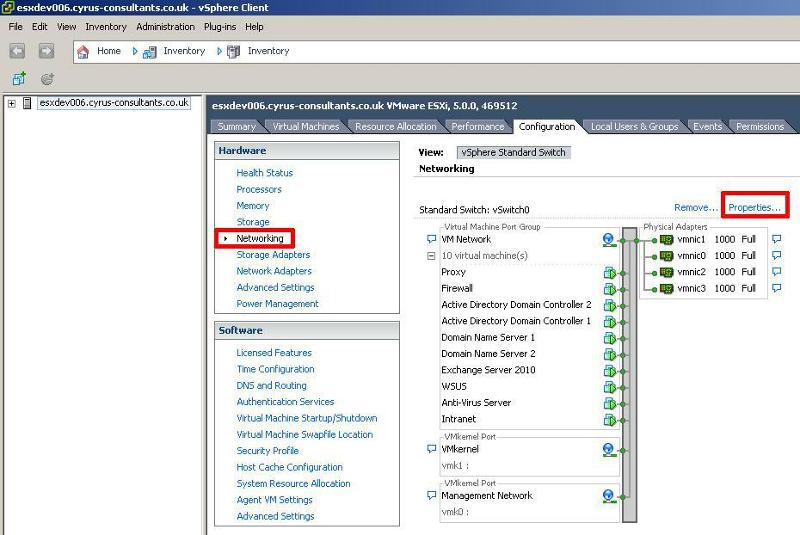The image size is (800, 535).
Task: Click the Remove link for vSwitch0
Action: (x=695, y=208)
